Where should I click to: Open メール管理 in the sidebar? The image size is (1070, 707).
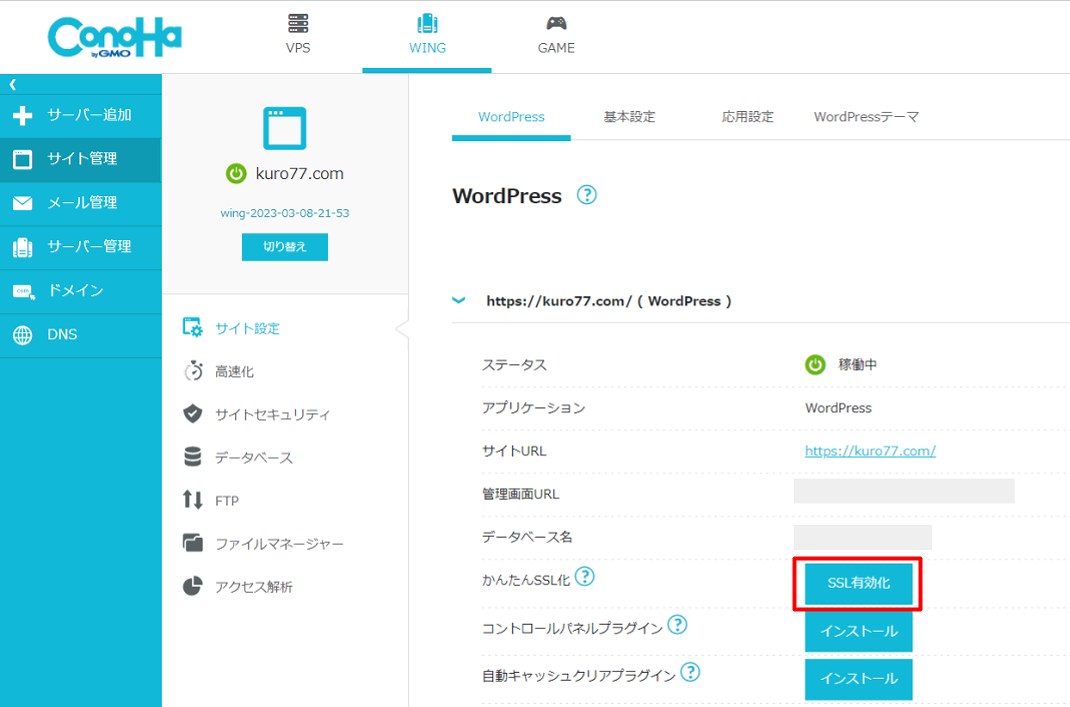pos(81,203)
